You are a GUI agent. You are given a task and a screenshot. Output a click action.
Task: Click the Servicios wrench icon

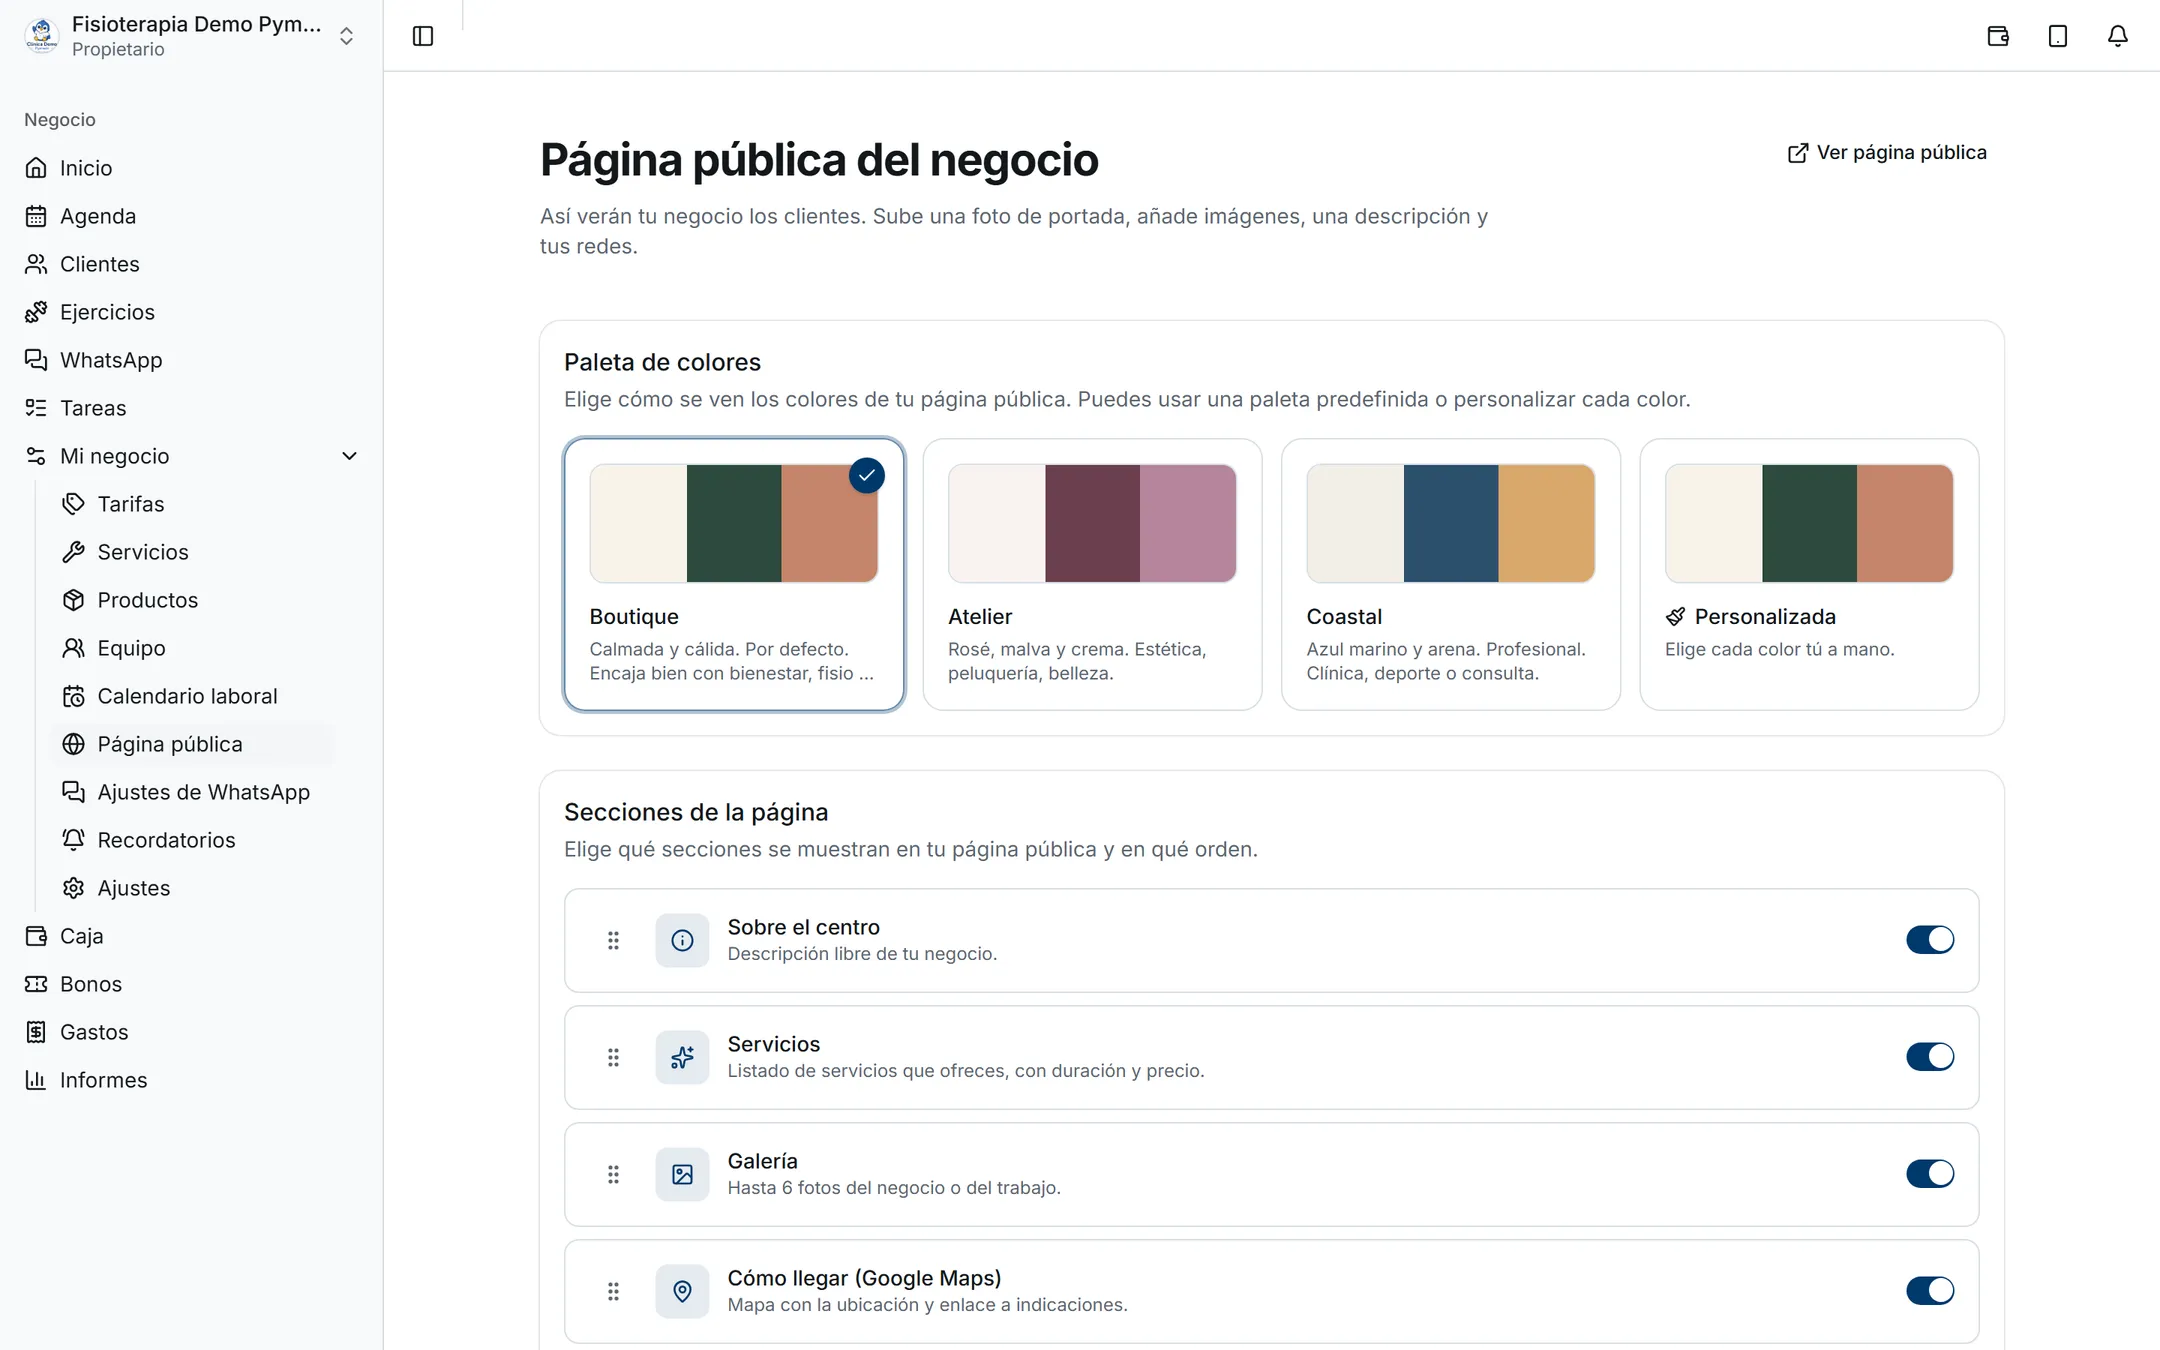[x=73, y=552]
